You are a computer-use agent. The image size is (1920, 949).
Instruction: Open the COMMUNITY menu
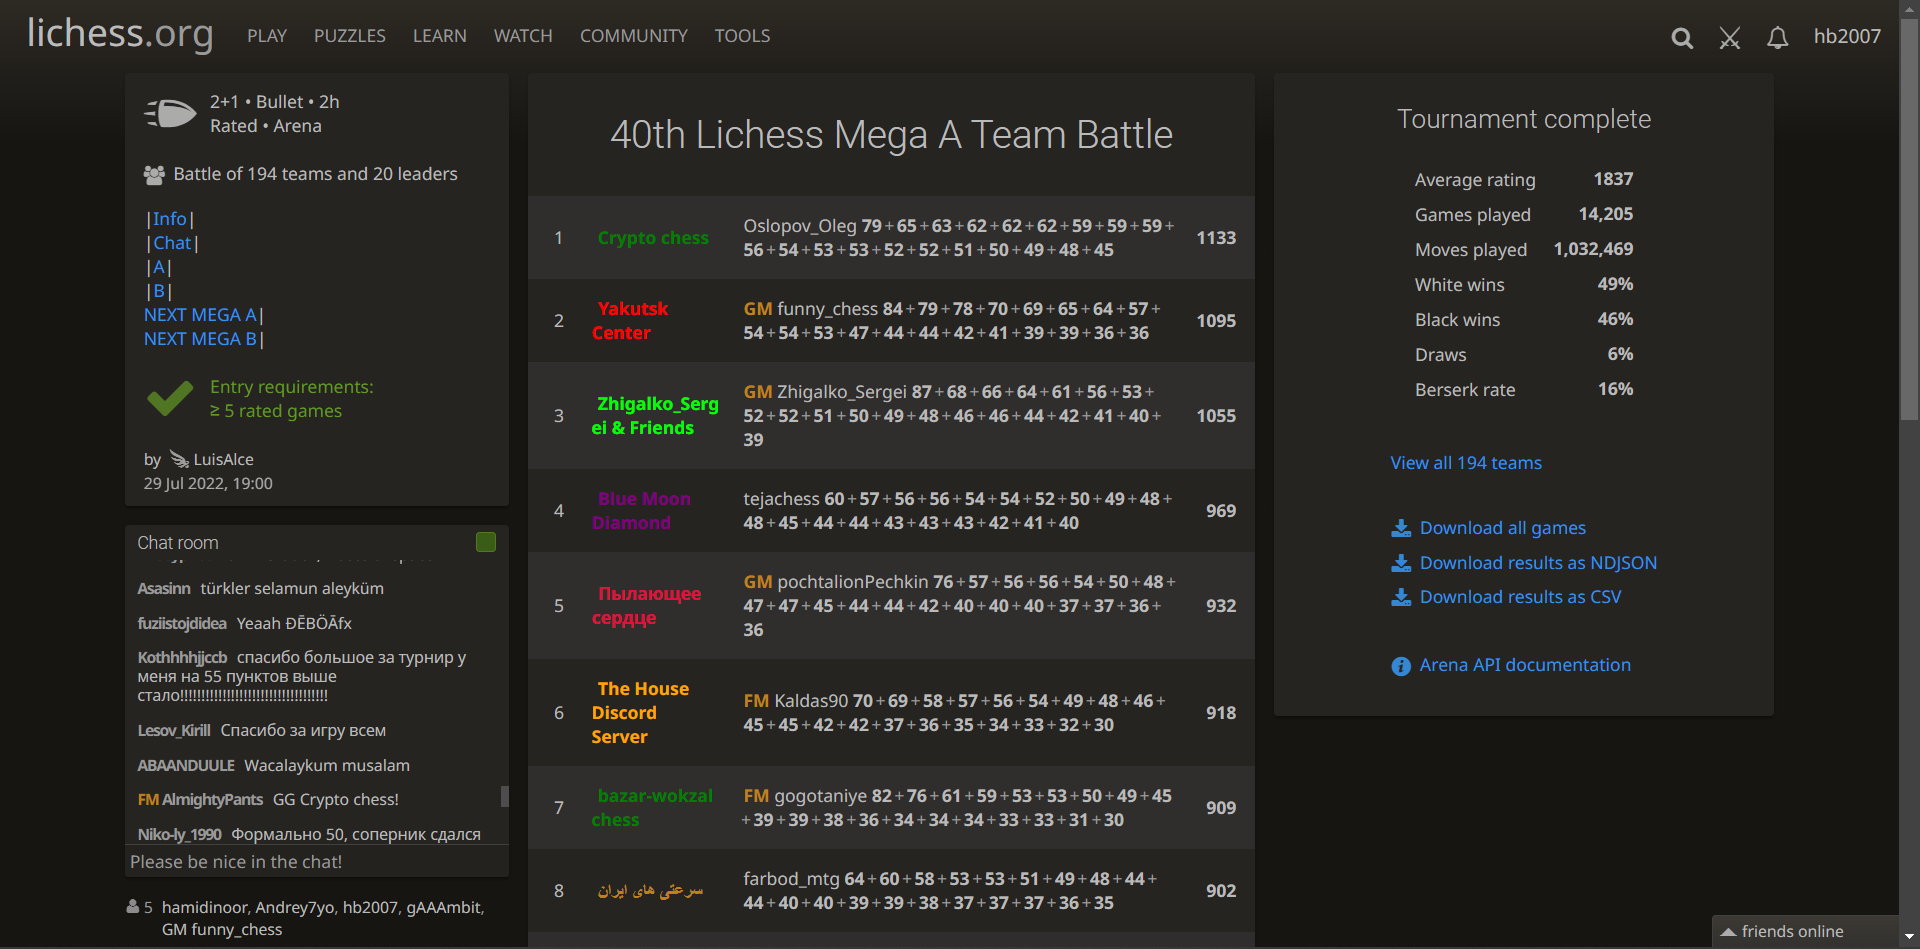click(634, 36)
